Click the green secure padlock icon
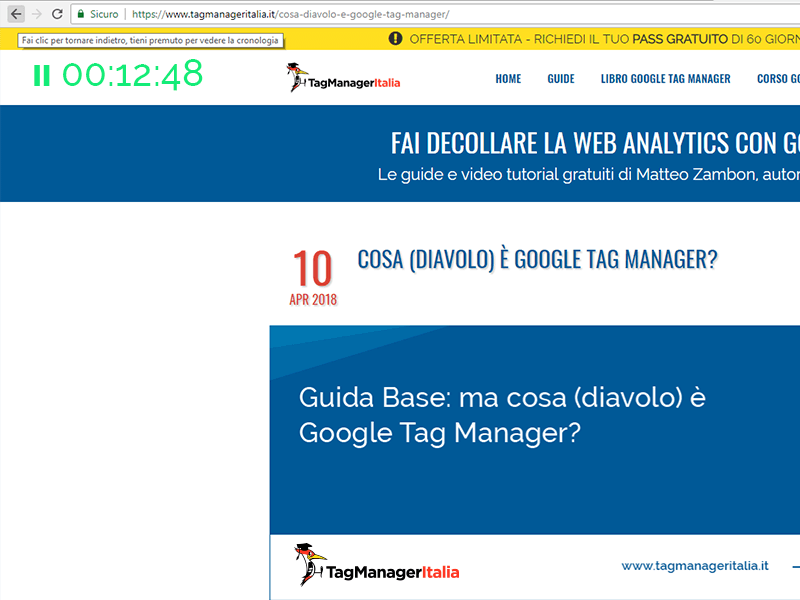 (81, 14)
